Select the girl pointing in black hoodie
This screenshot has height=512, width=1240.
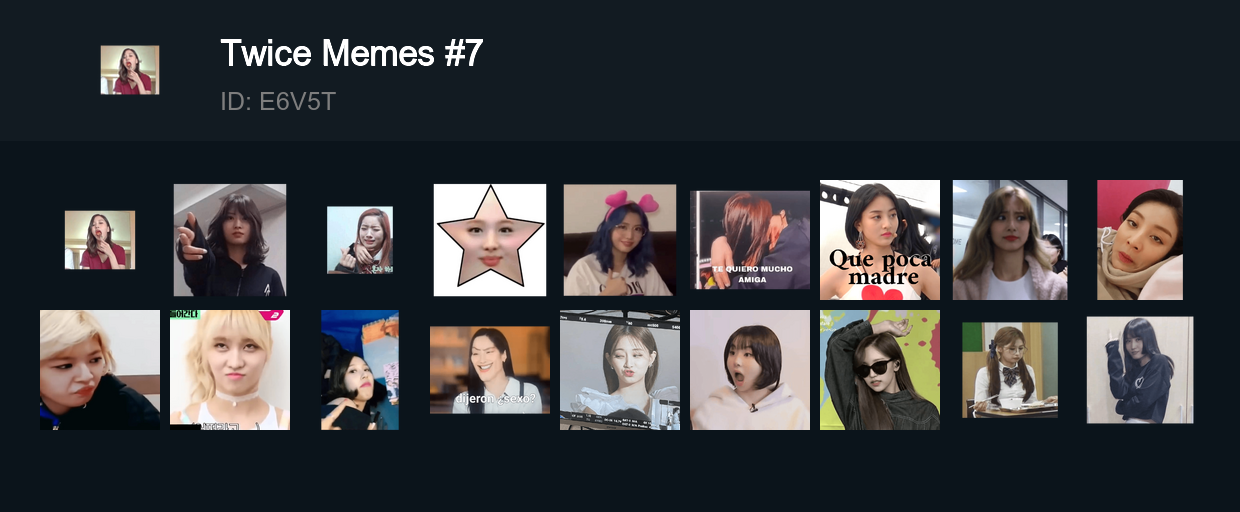pyautogui.click(x=230, y=240)
